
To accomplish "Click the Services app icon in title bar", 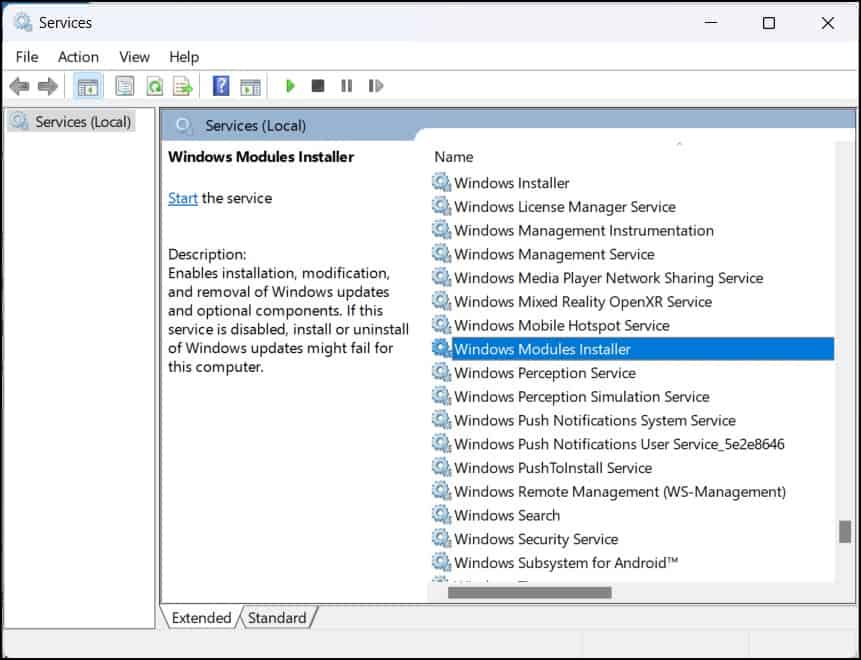I will (23, 23).
